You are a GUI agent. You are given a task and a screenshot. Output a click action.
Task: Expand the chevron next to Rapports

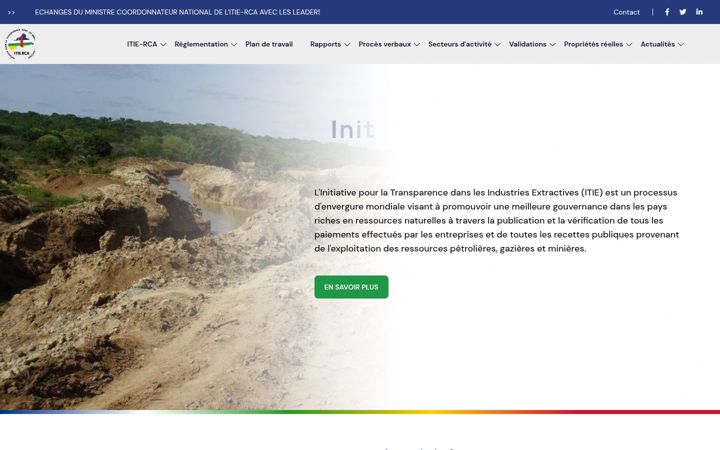pyautogui.click(x=347, y=45)
